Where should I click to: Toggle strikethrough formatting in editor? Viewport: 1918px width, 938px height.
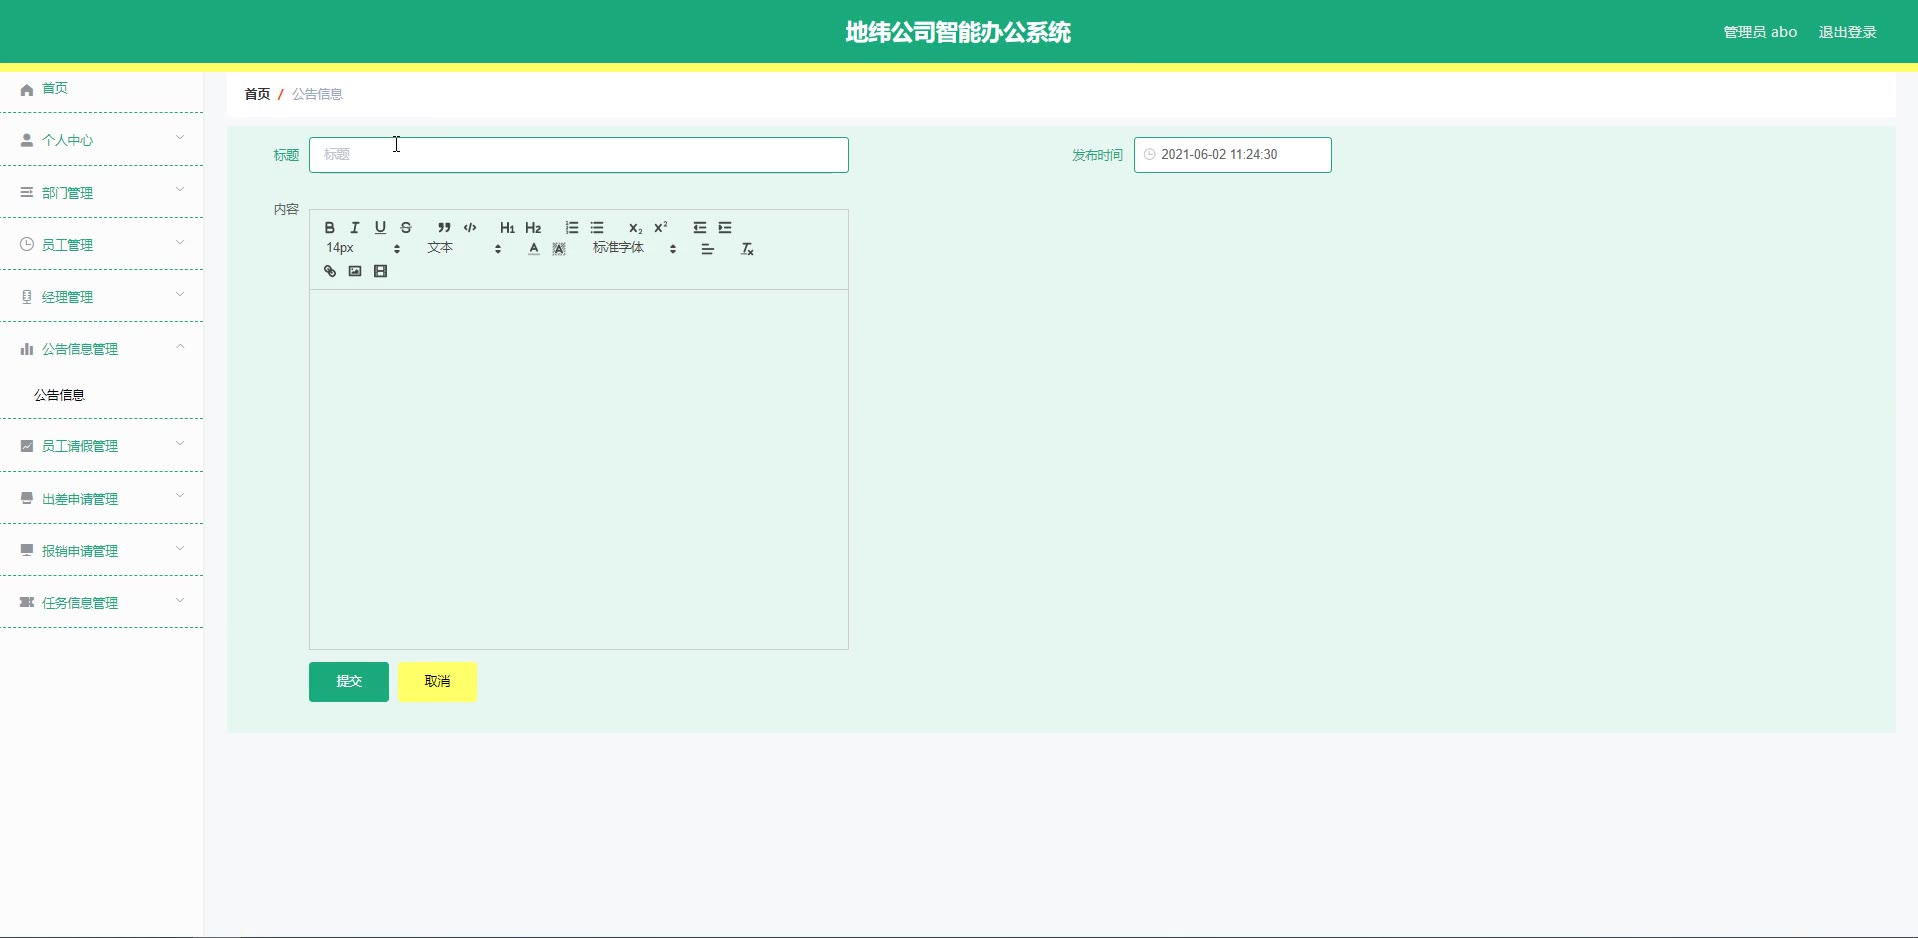click(406, 228)
